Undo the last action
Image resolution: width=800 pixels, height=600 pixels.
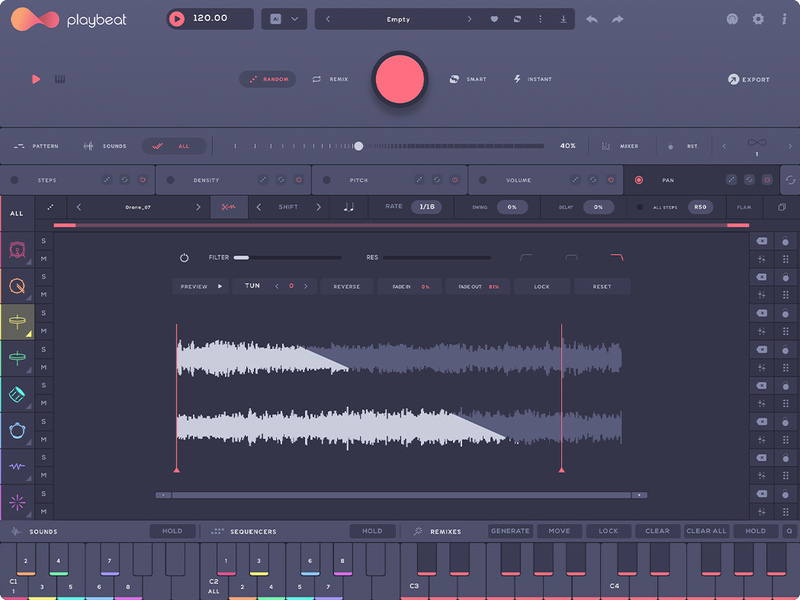click(592, 19)
